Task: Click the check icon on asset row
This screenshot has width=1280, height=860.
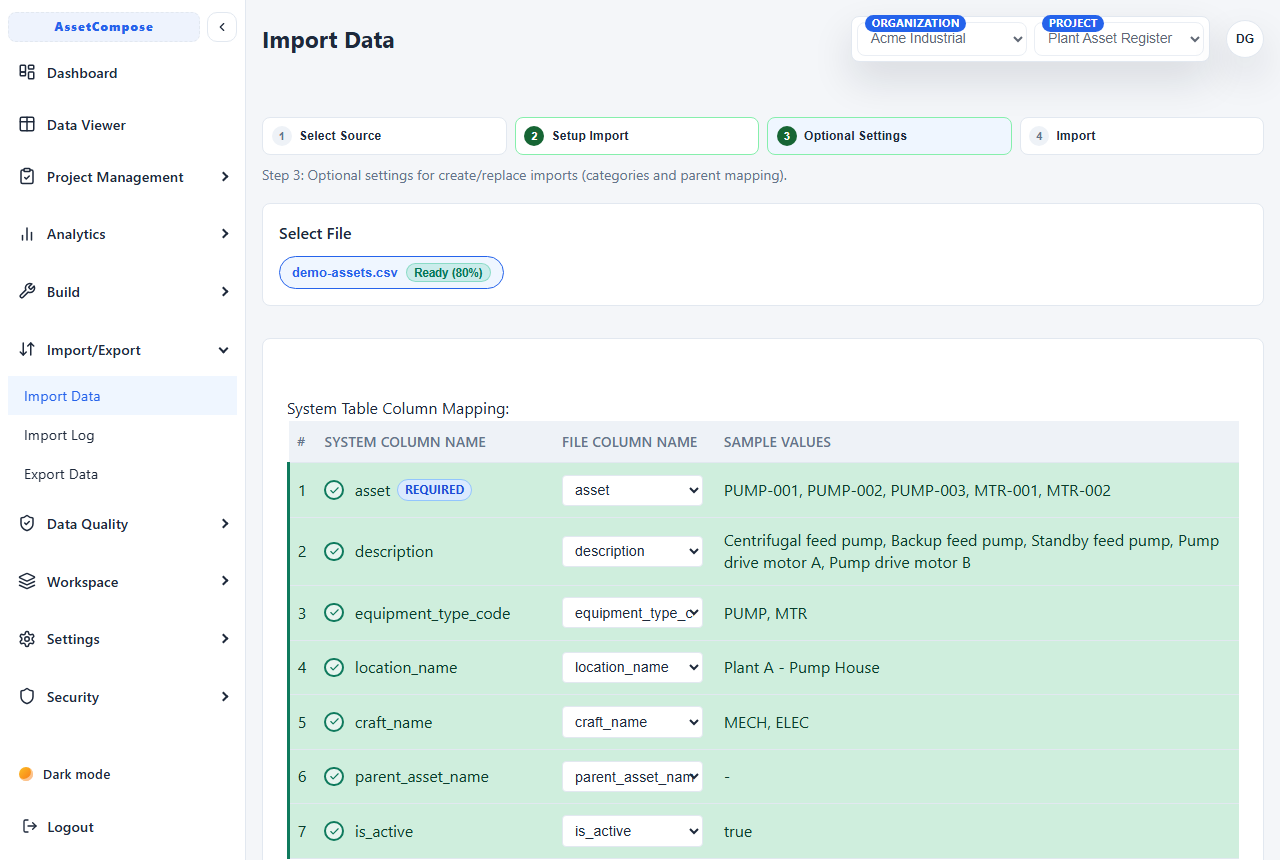Action: (334, 490)
